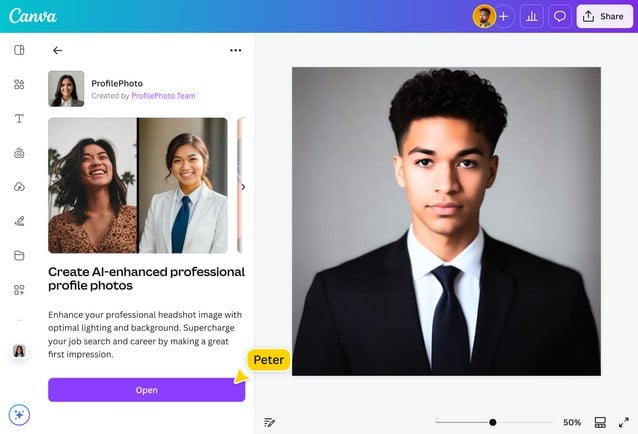Image resolution: width=638 pixels, height=434 pixels.
Task: Add a collaborator with plus icon
Action: click(x=504, y=17)
